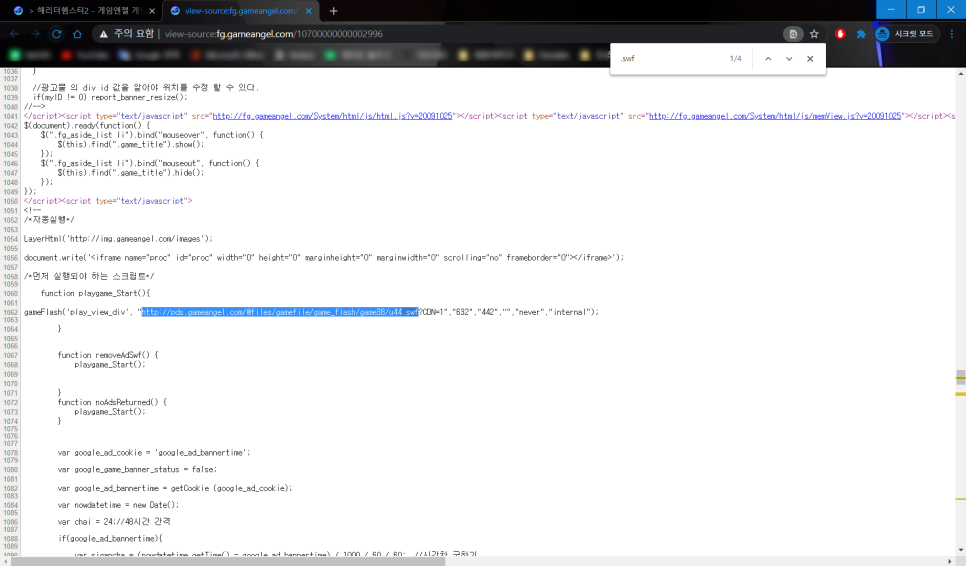Image resolution: width=966 pixels, height=566 pixels.
Task: Open the Chrome three-dot menu
Action: [x=952, y=34]
